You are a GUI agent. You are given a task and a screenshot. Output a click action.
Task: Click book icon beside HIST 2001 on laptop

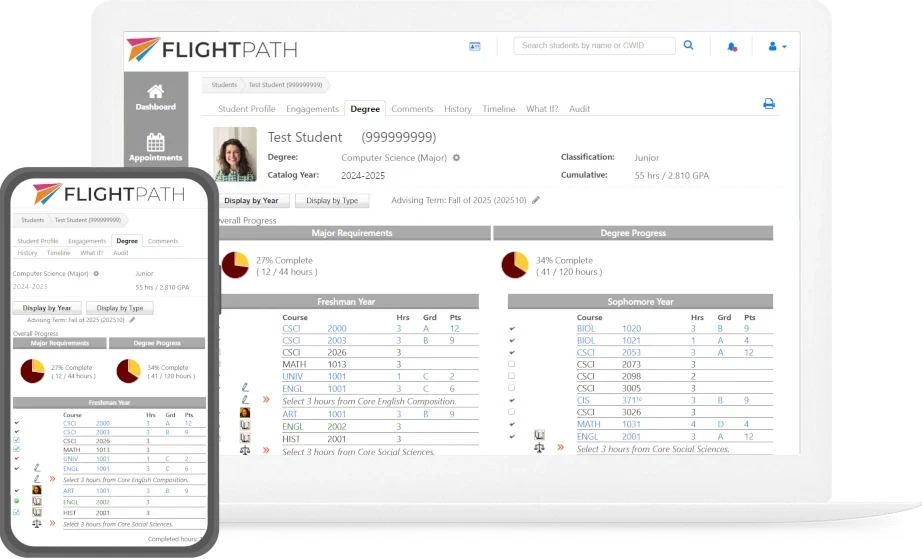245,438
